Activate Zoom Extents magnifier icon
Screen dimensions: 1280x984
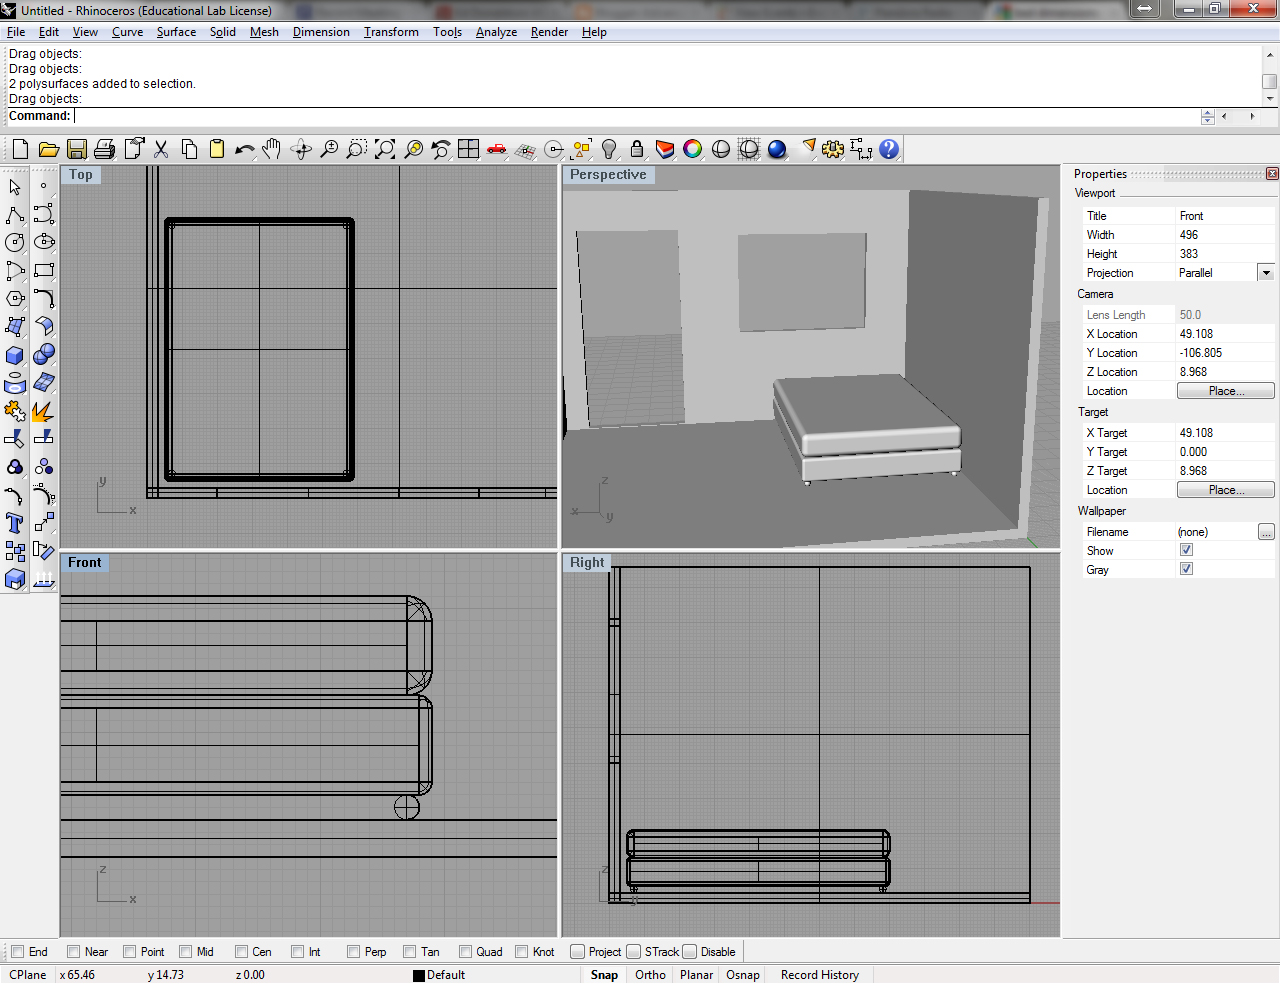(384, 150)
